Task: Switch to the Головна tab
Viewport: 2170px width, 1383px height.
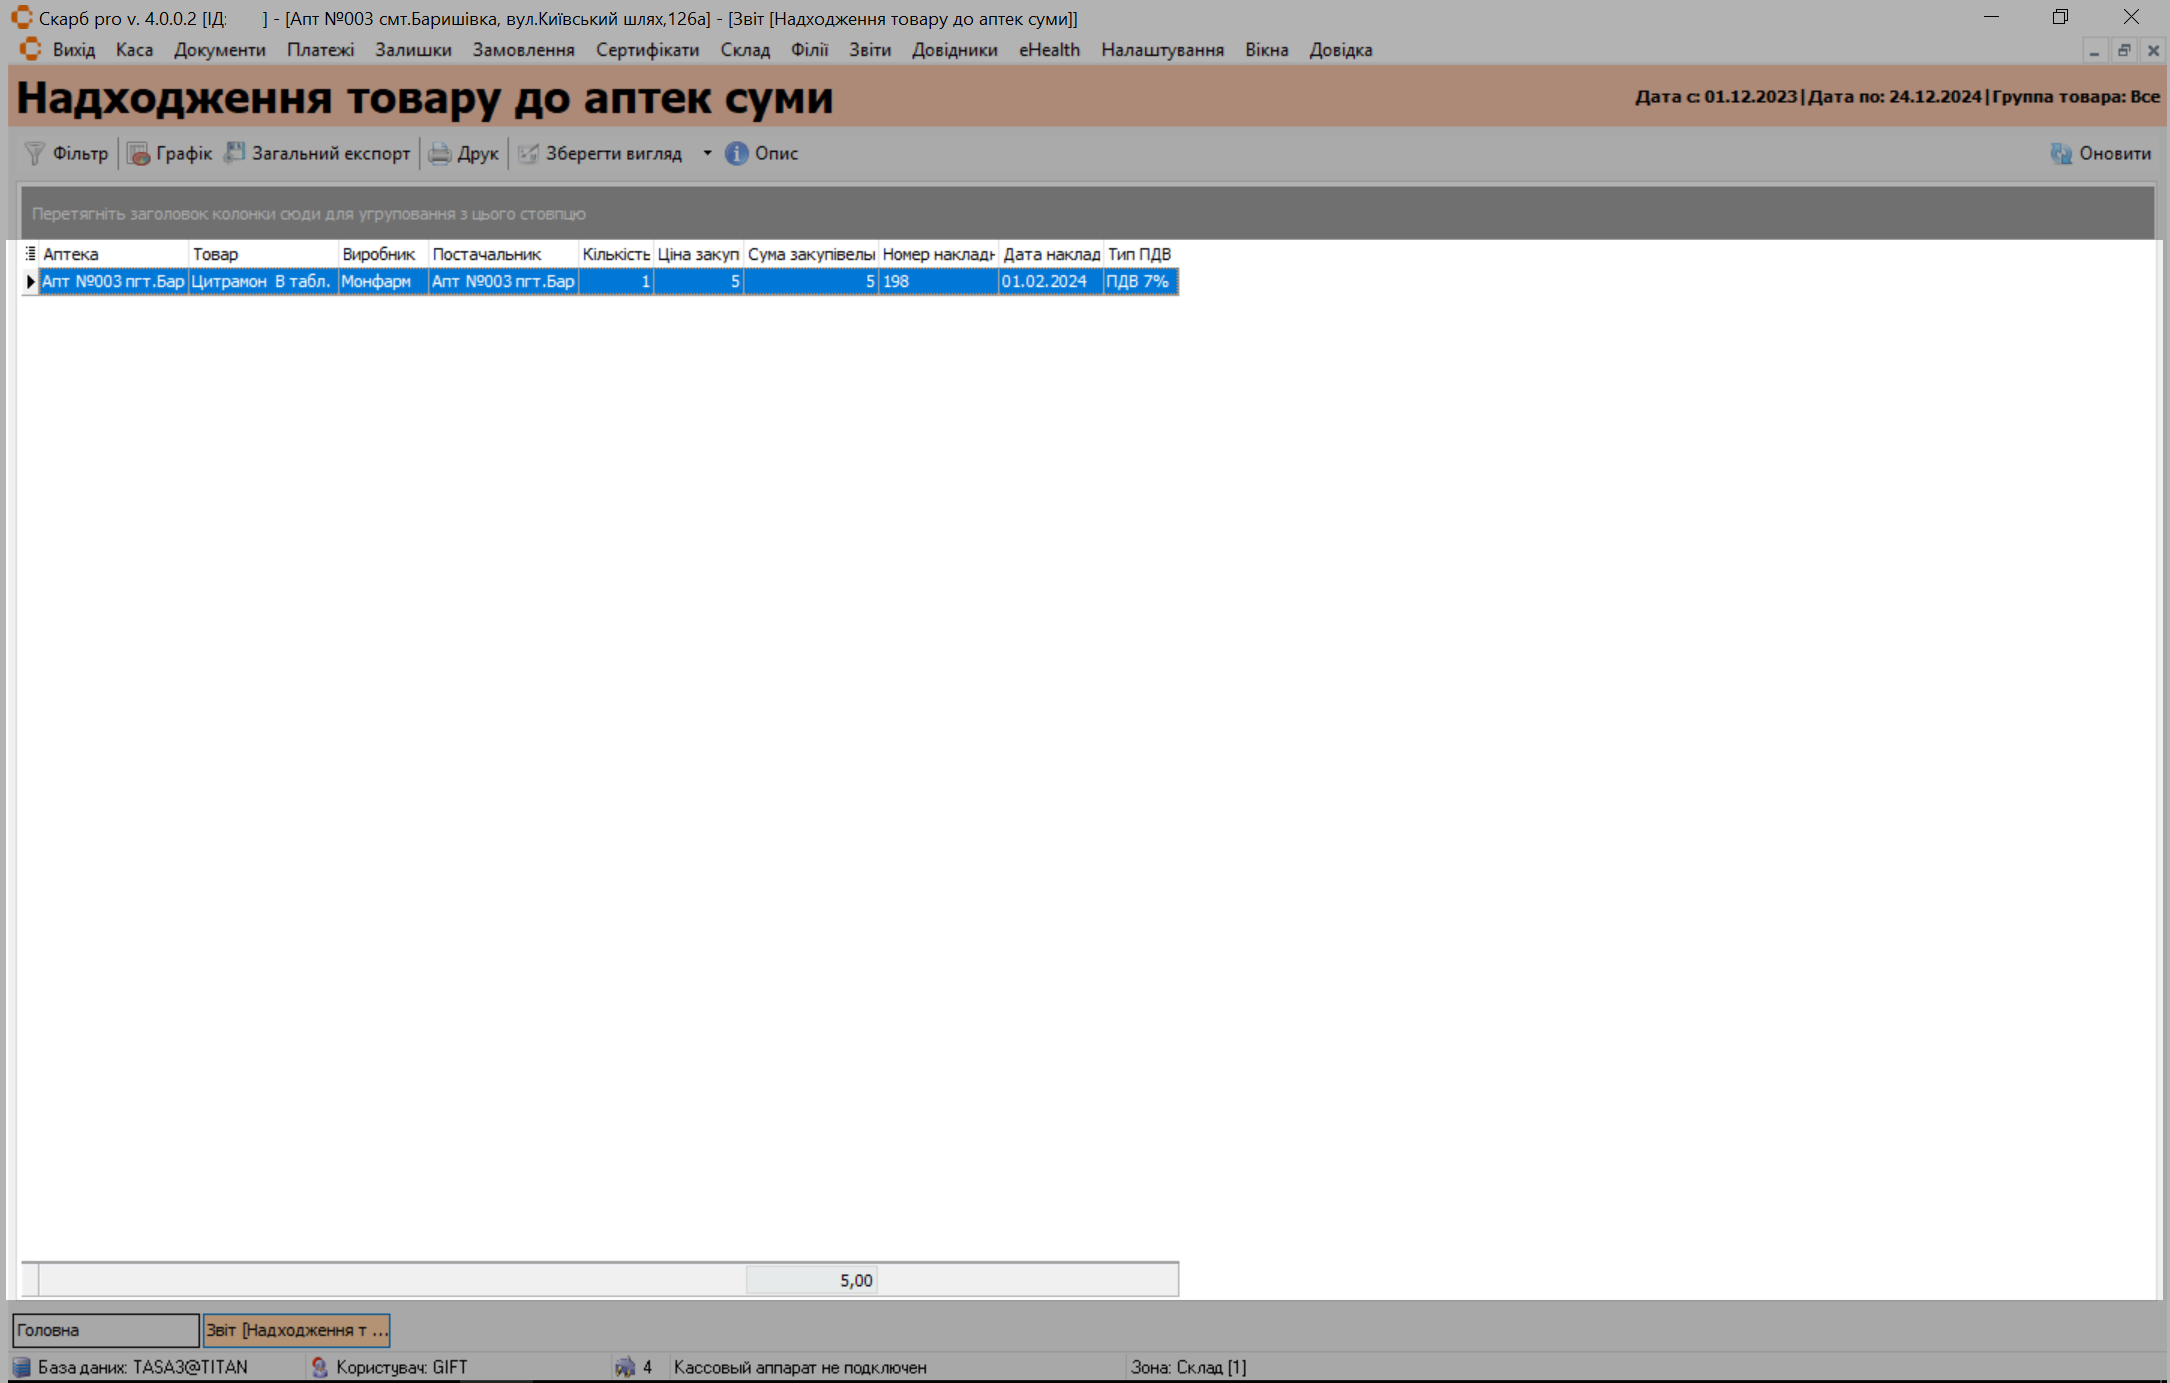Action: click(105, 1330)
